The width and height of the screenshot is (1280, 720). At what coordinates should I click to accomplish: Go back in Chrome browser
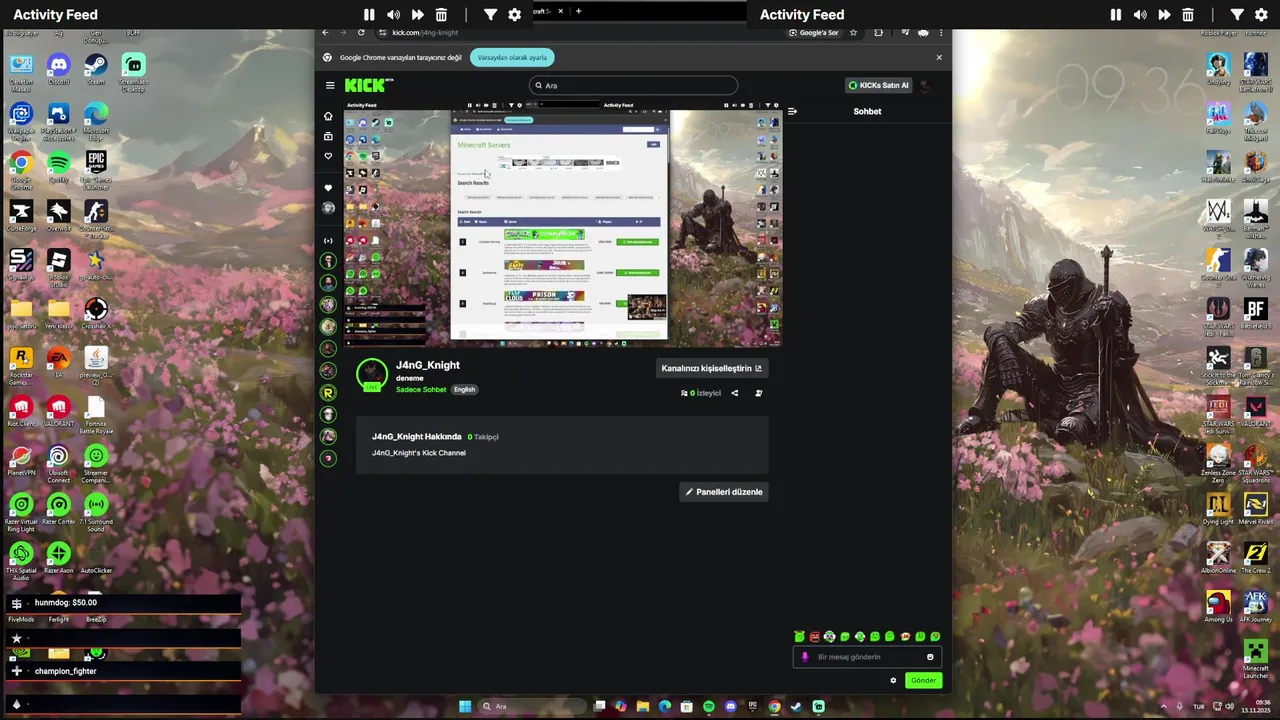(x=325, y=32)
